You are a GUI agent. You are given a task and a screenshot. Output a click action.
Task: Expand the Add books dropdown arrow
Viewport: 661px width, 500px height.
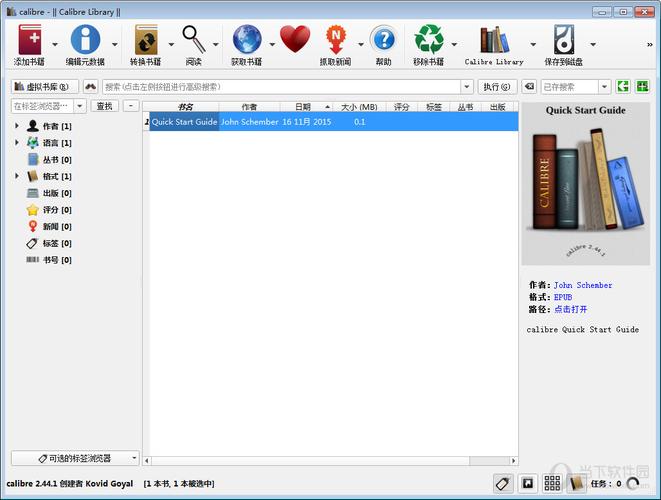click(55, 44)
